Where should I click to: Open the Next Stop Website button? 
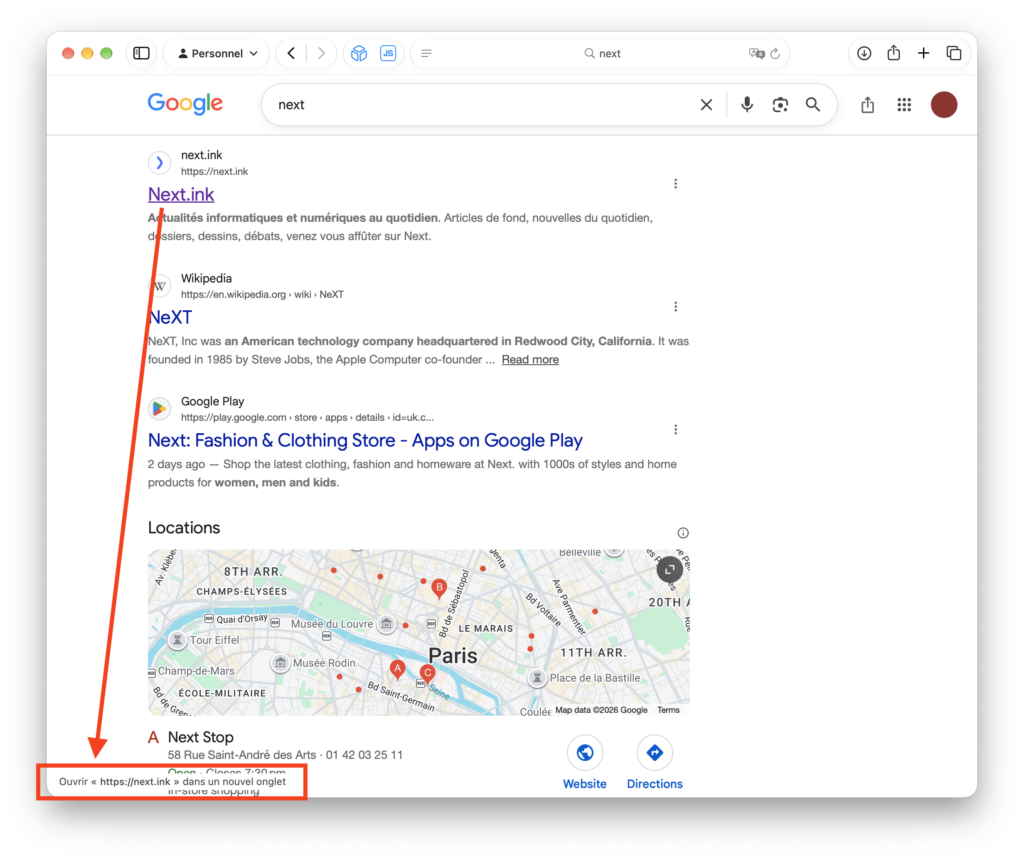point(584,762)
